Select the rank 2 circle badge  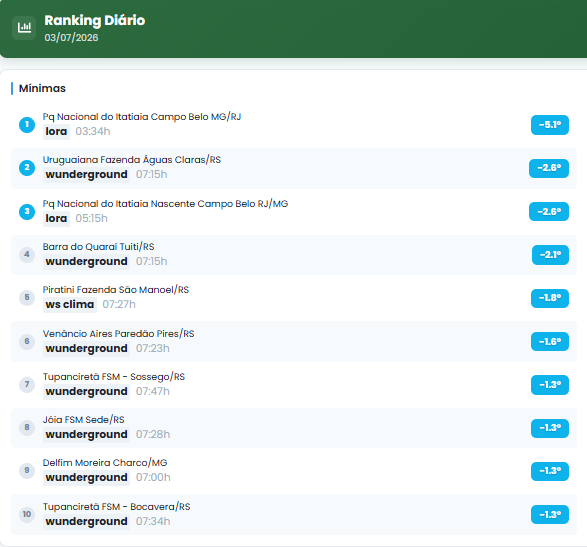[27, 168]
